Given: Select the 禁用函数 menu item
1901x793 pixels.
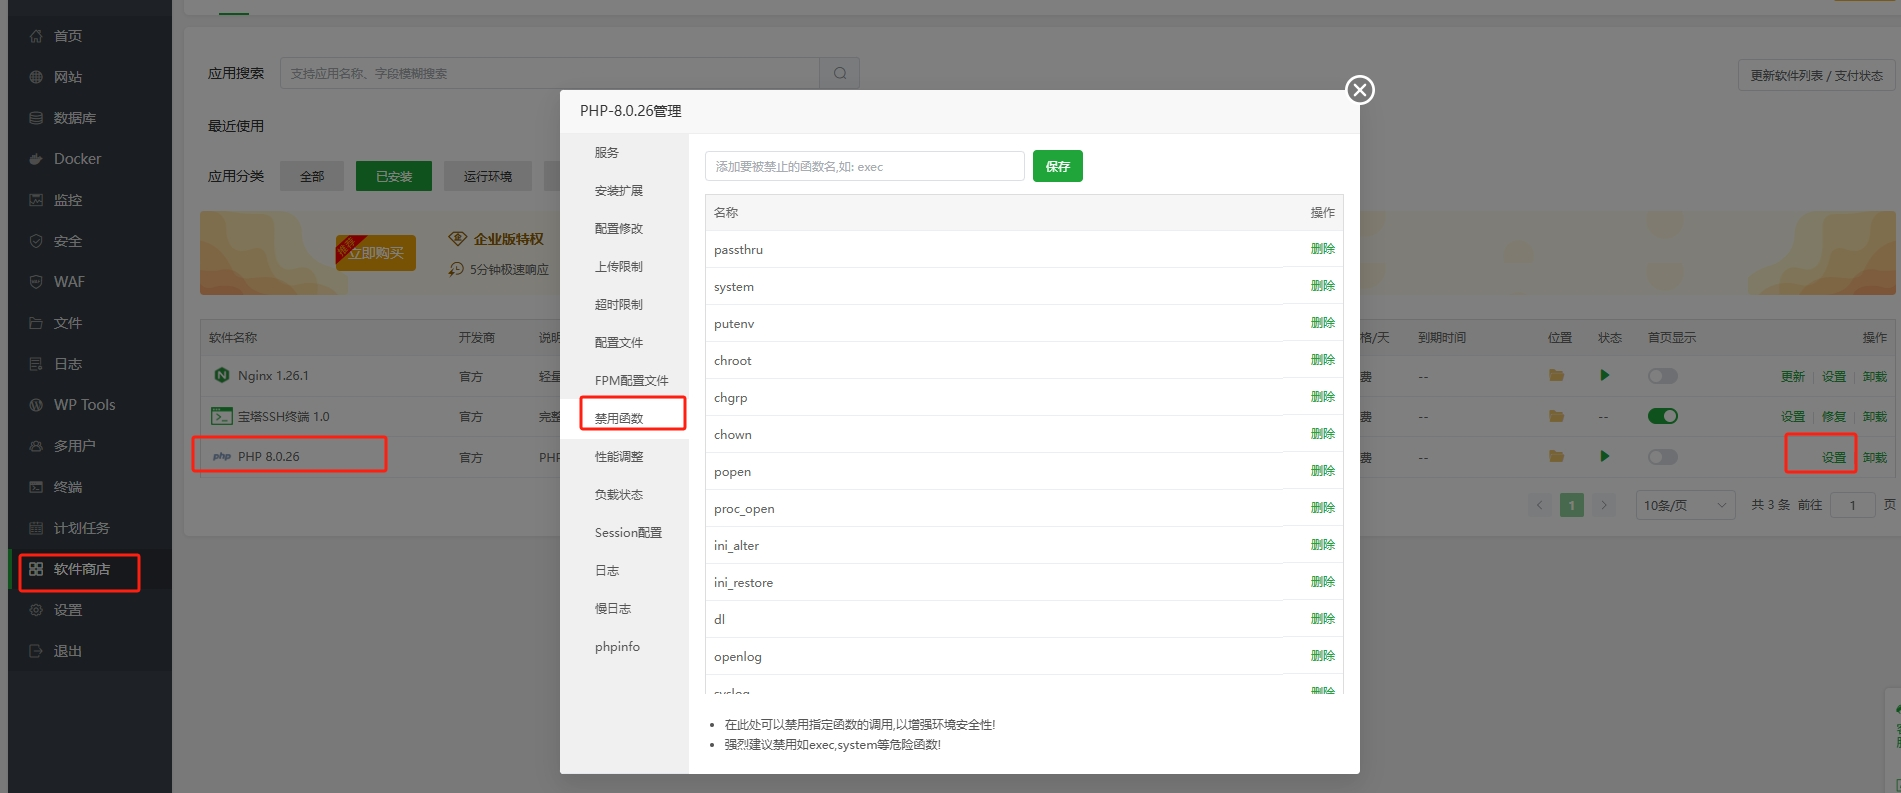Looking at the screenshot, I should [619, 418].
